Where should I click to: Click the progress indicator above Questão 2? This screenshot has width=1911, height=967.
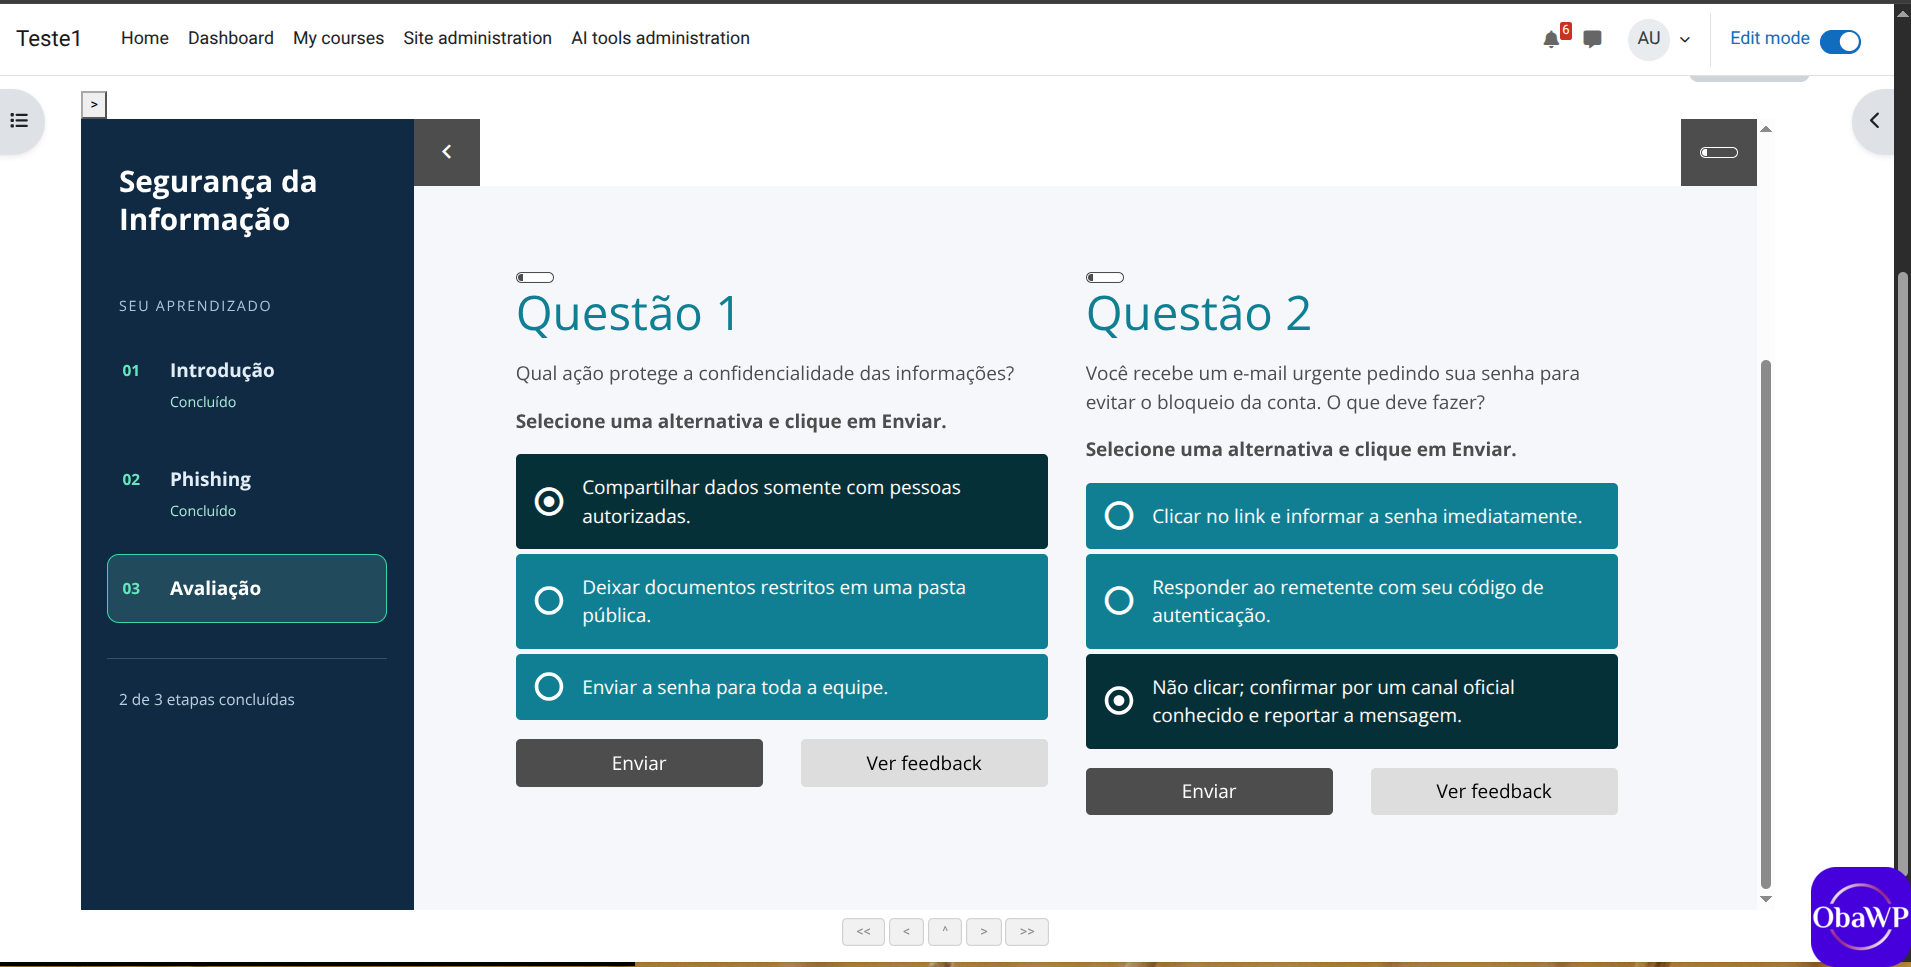click(1105, 277)
